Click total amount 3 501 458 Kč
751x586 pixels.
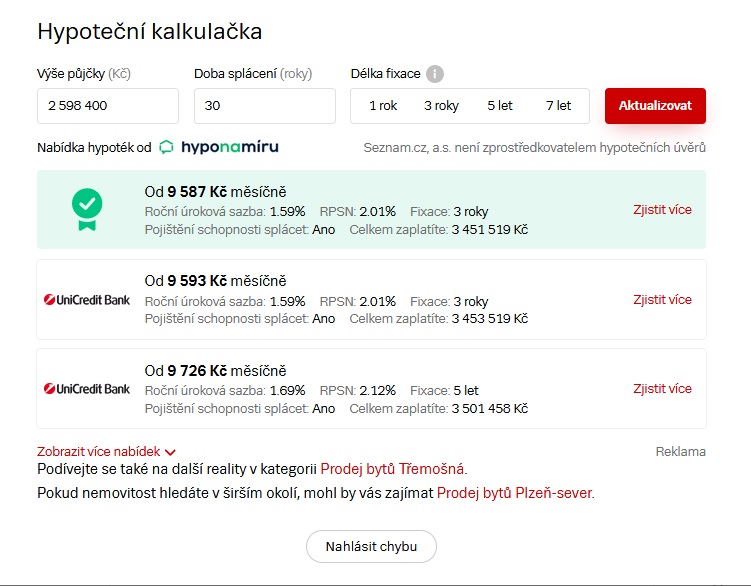[x=489, y=408]
